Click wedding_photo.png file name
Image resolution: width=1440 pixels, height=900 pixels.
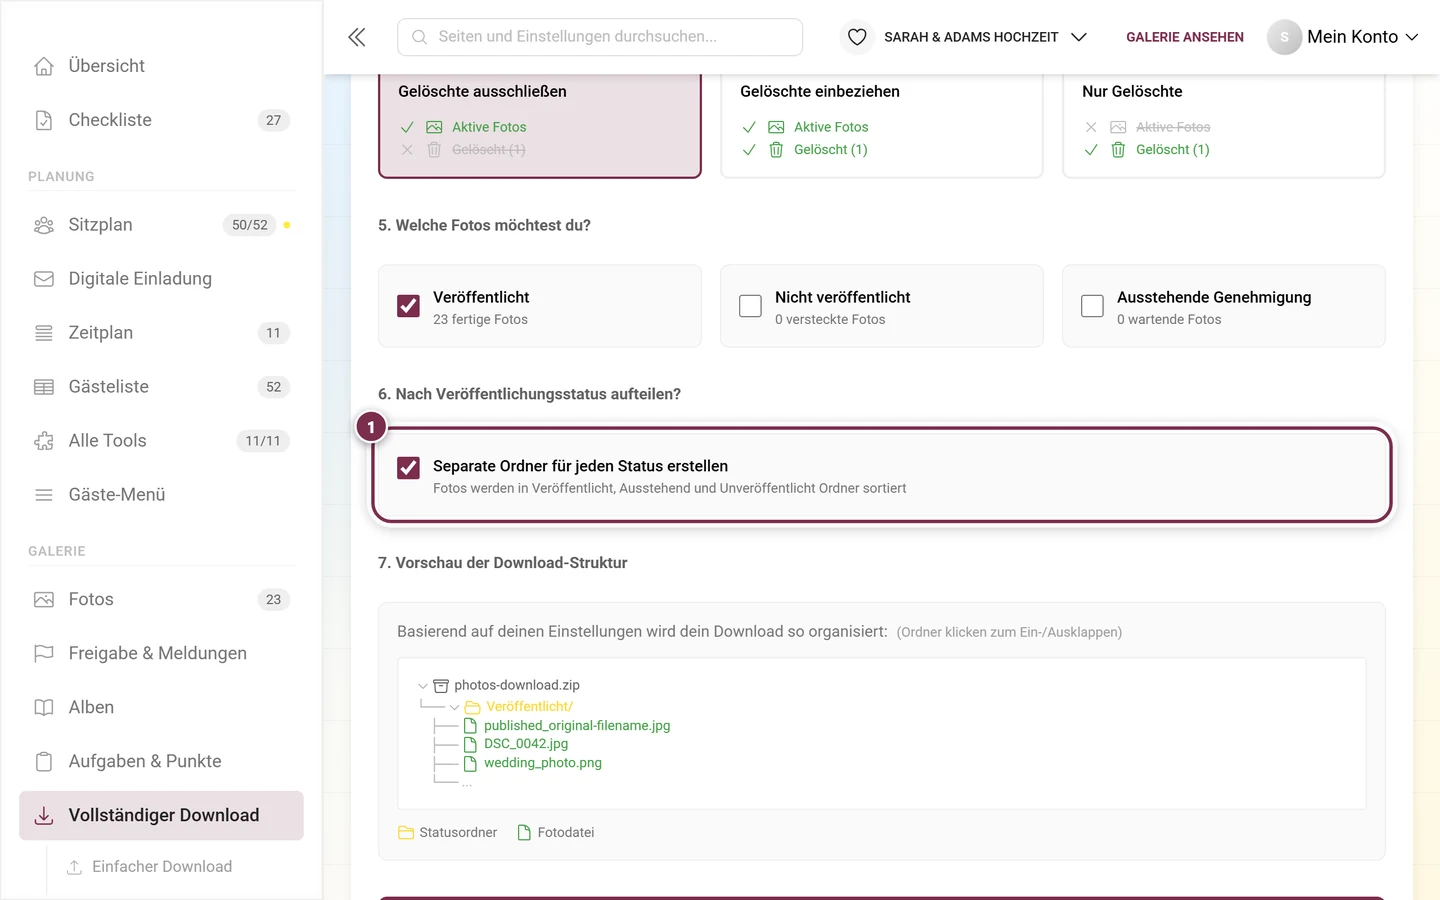543,763
